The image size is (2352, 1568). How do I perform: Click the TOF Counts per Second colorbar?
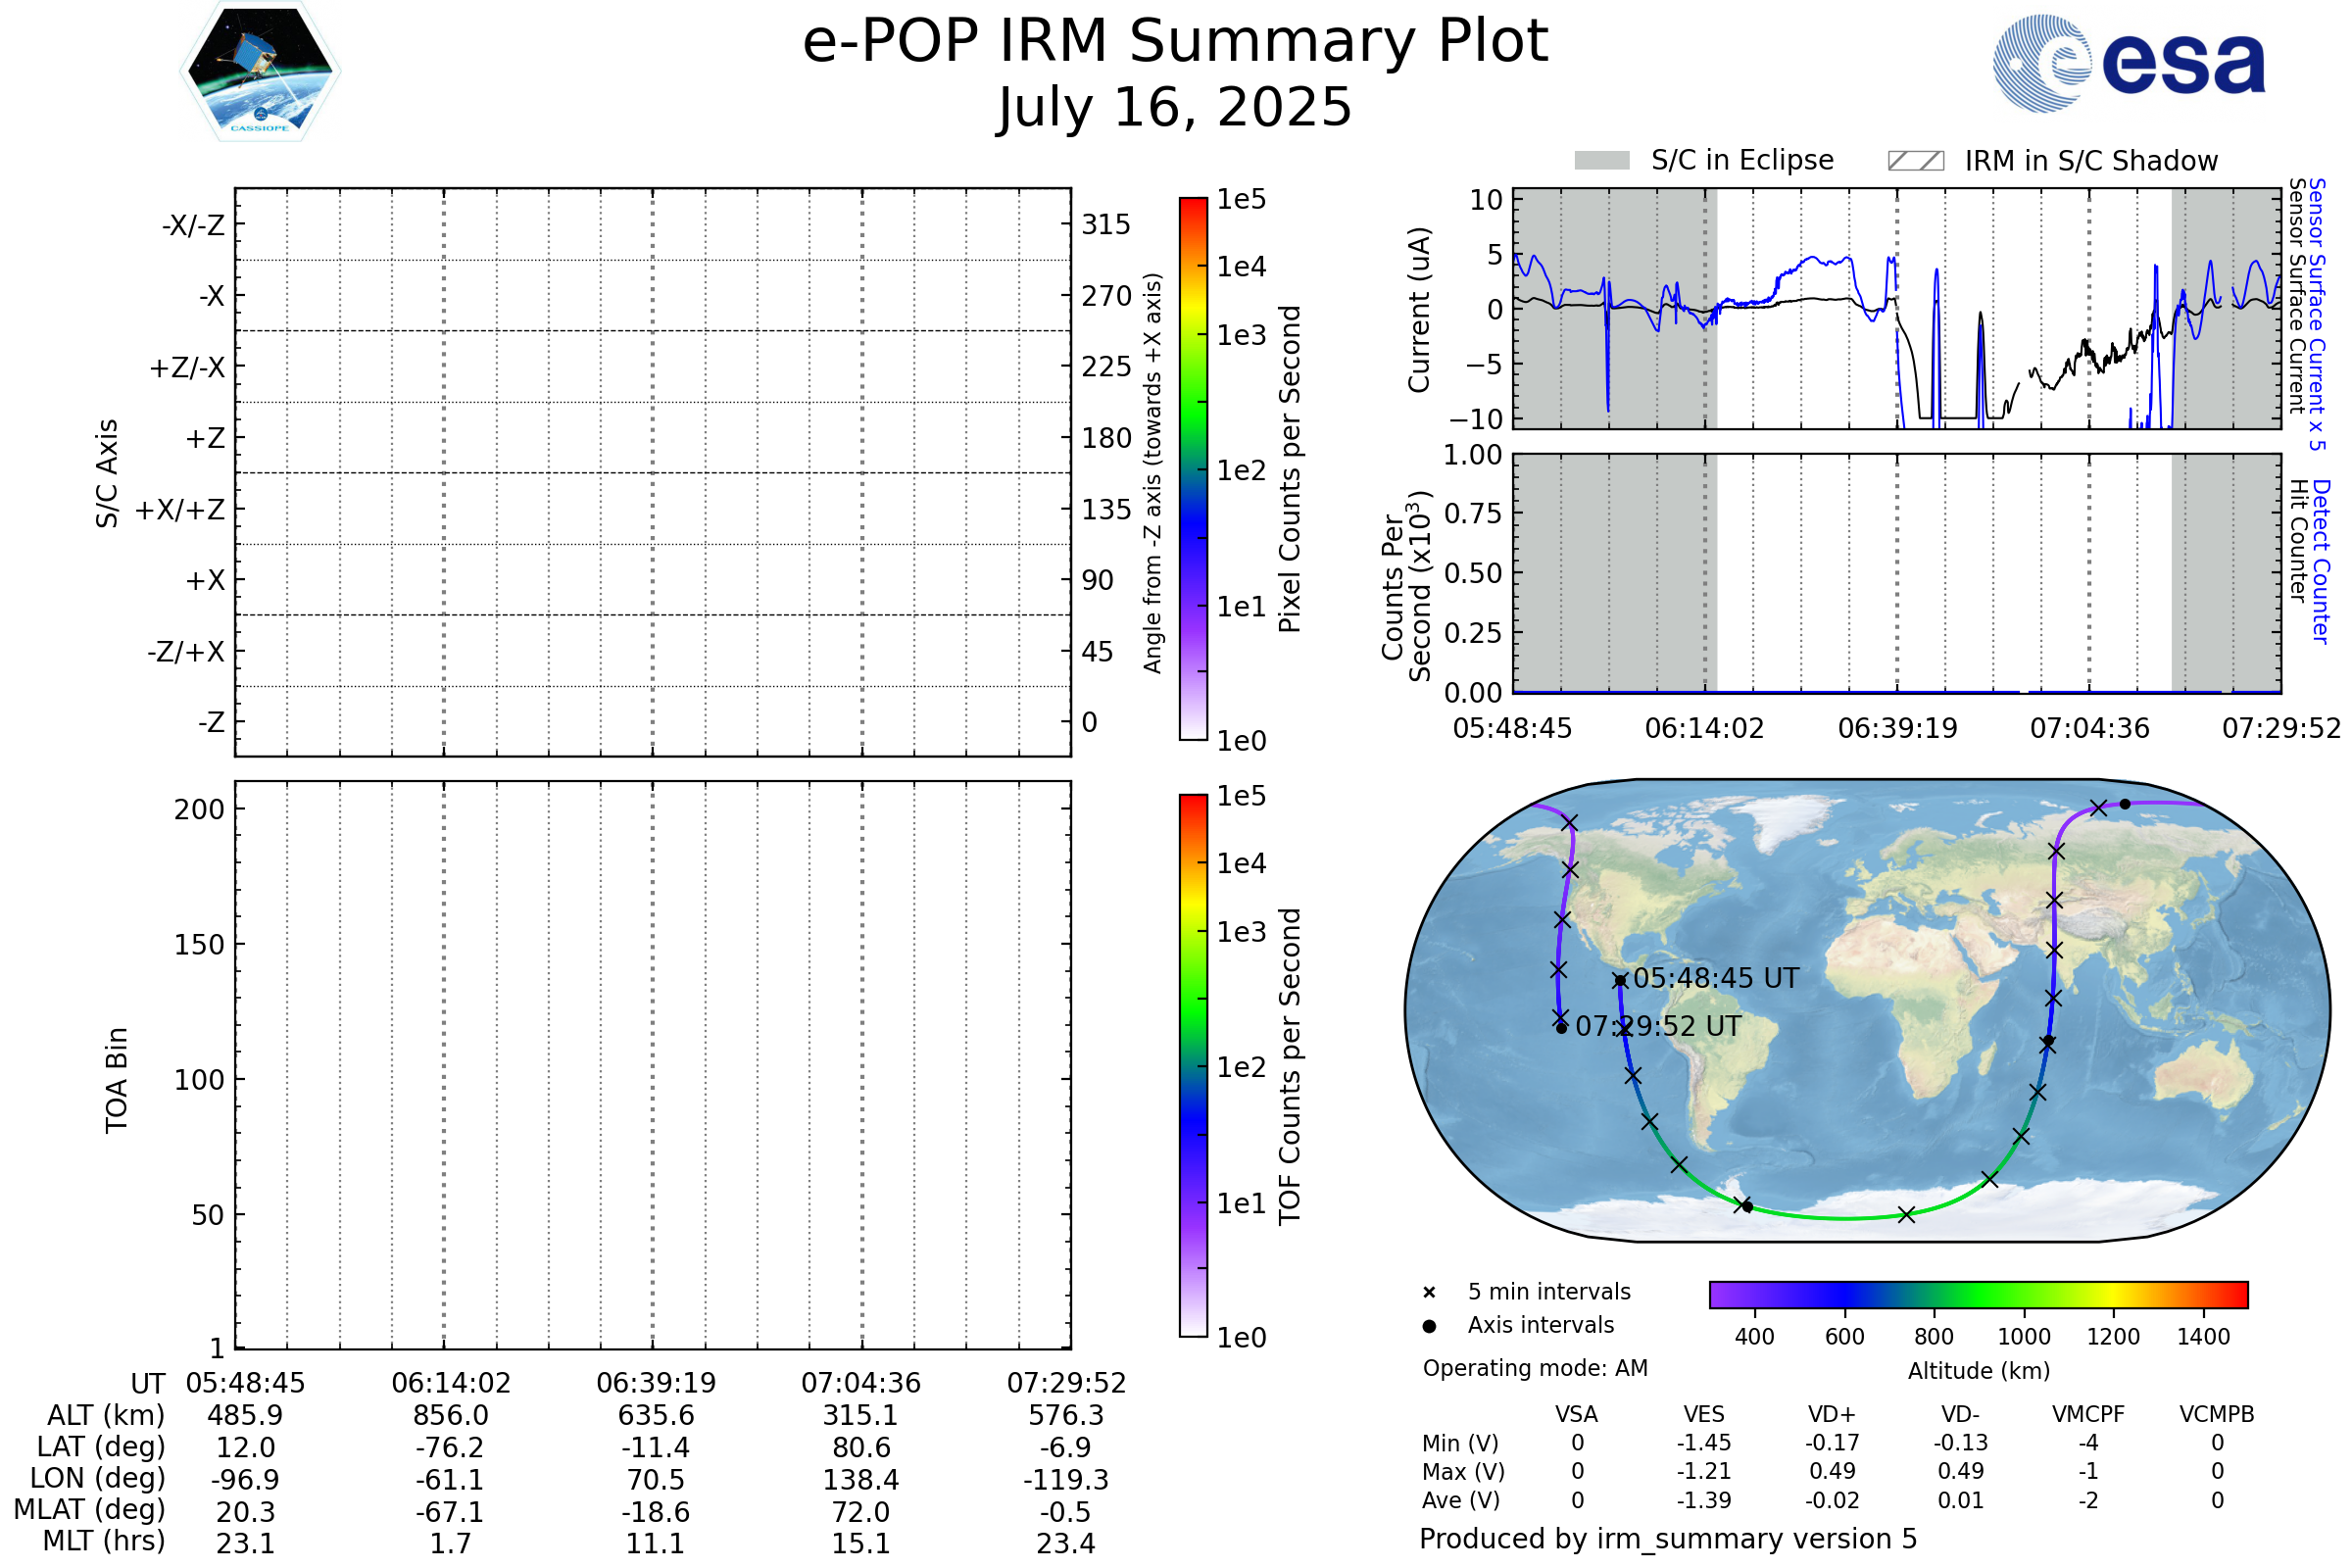click(1193, 1065)
